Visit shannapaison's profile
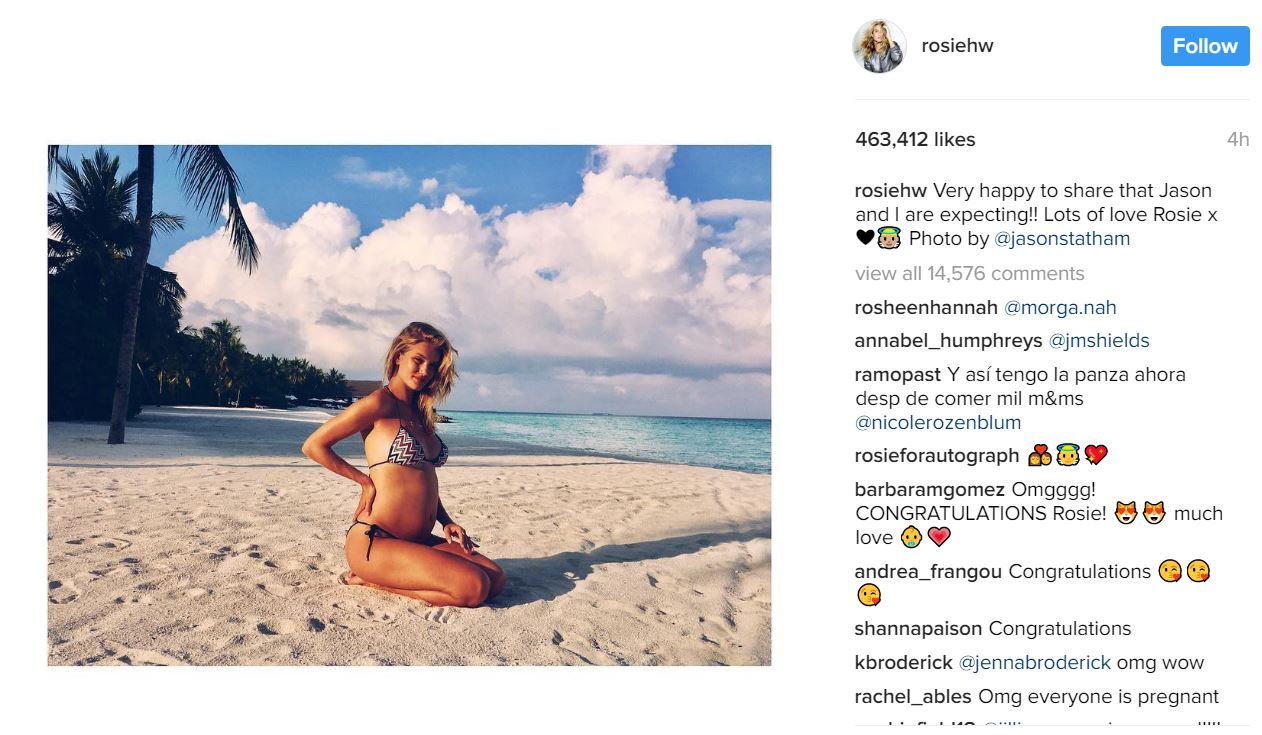 [918, 629]
